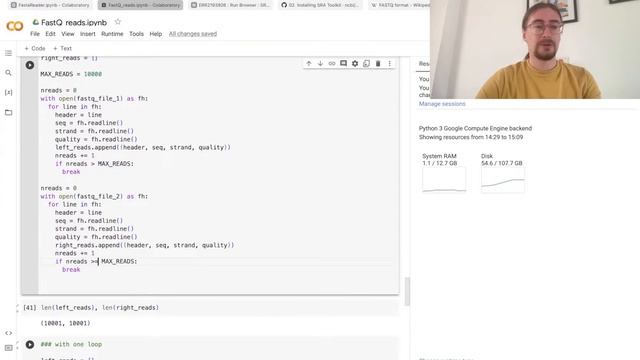640x360 pixels.
Task: Open the Runtime menu
Action: point(112,34)
